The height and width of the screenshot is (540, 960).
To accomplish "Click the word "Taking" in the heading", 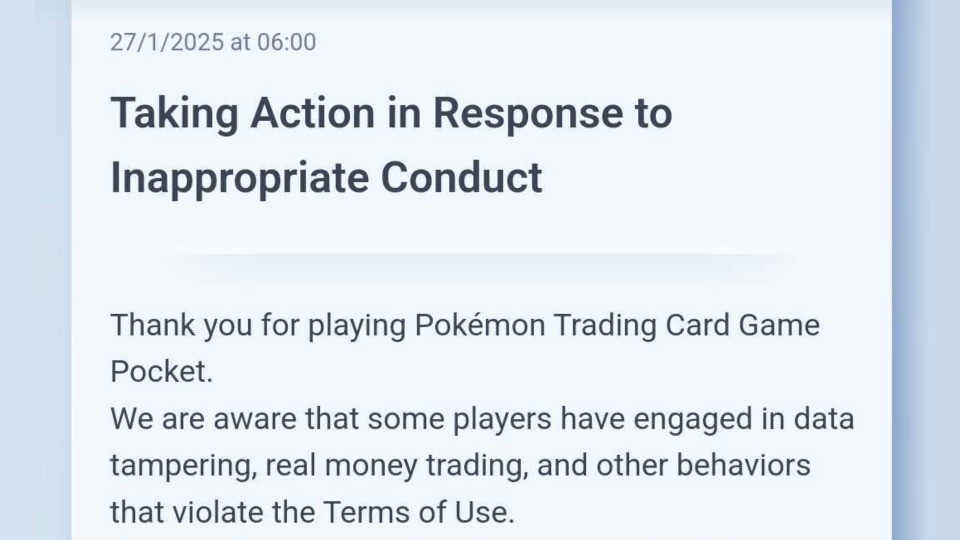I will click(x=174, y=113).
